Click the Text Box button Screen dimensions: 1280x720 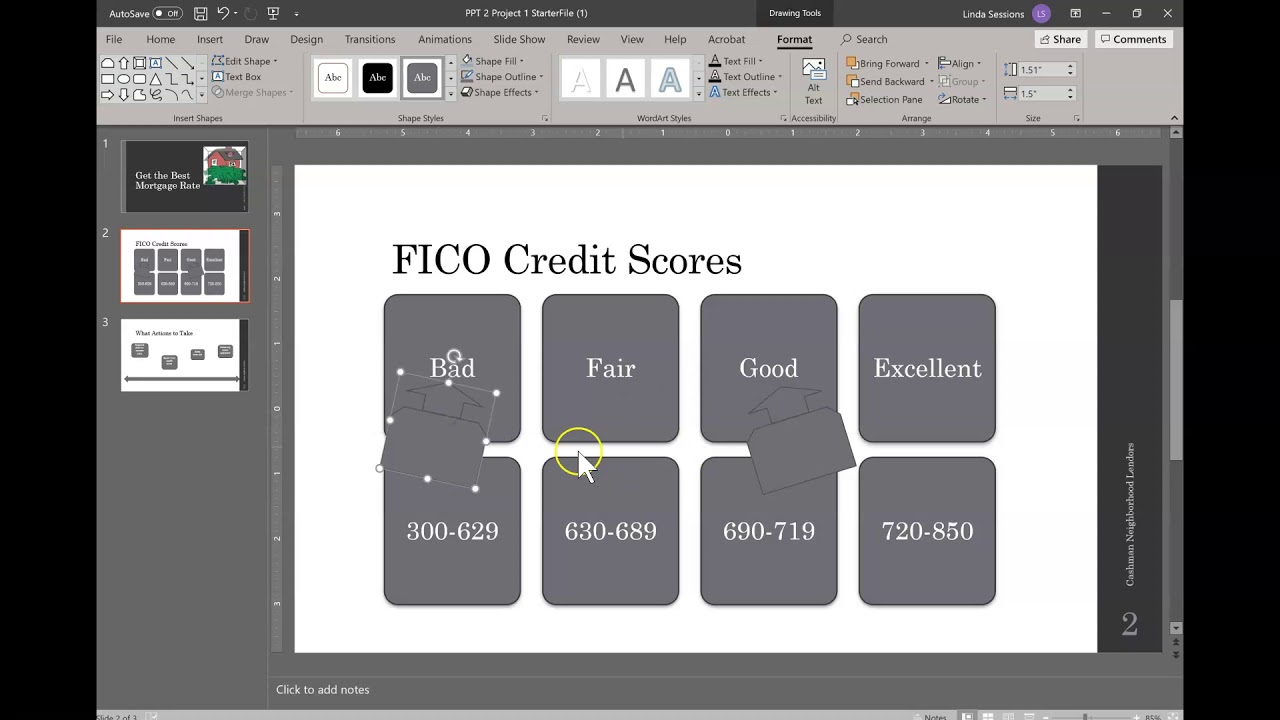point(236,77)
